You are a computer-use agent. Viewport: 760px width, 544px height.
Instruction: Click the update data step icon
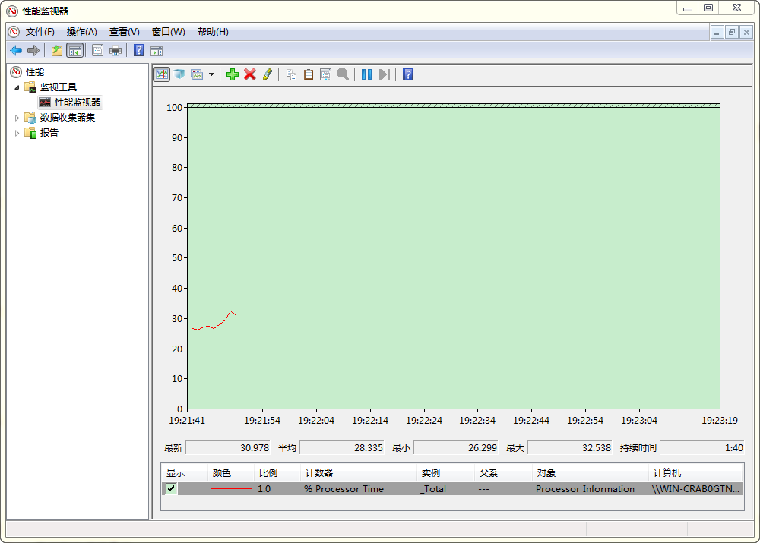click(x=384, y=74)
